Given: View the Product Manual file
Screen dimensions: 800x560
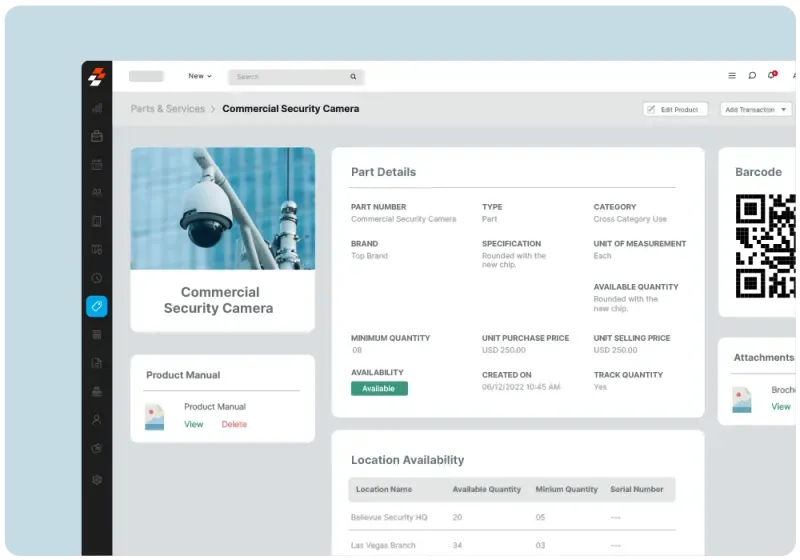Looking at the screenshot, I should tap(194, 424).
